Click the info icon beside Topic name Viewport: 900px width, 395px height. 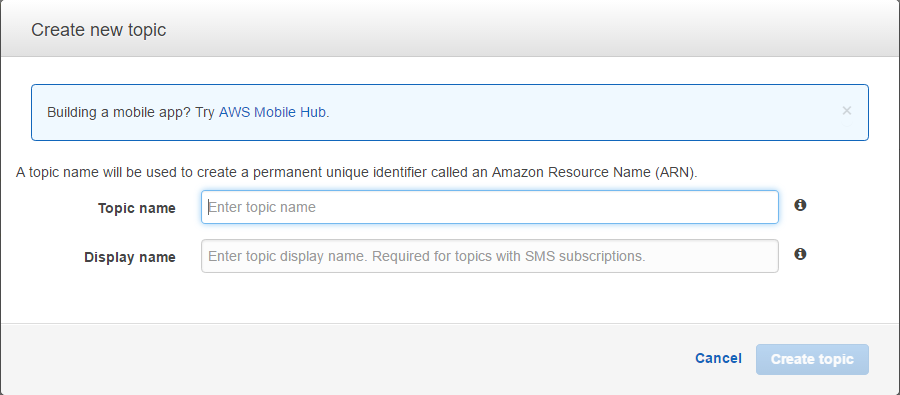[x=800, y=205]
